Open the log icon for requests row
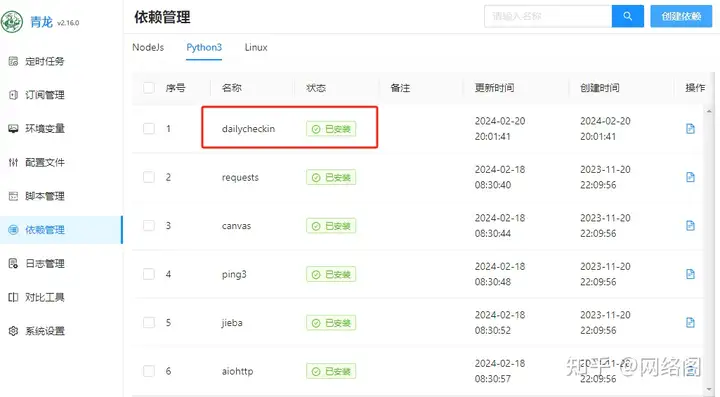 [x=690, y=177]
